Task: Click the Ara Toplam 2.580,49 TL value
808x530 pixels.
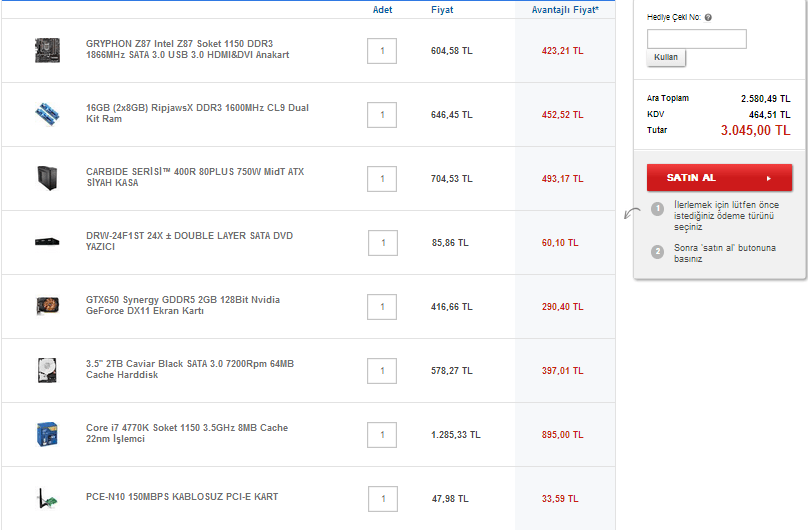Action: click(766, 98)
